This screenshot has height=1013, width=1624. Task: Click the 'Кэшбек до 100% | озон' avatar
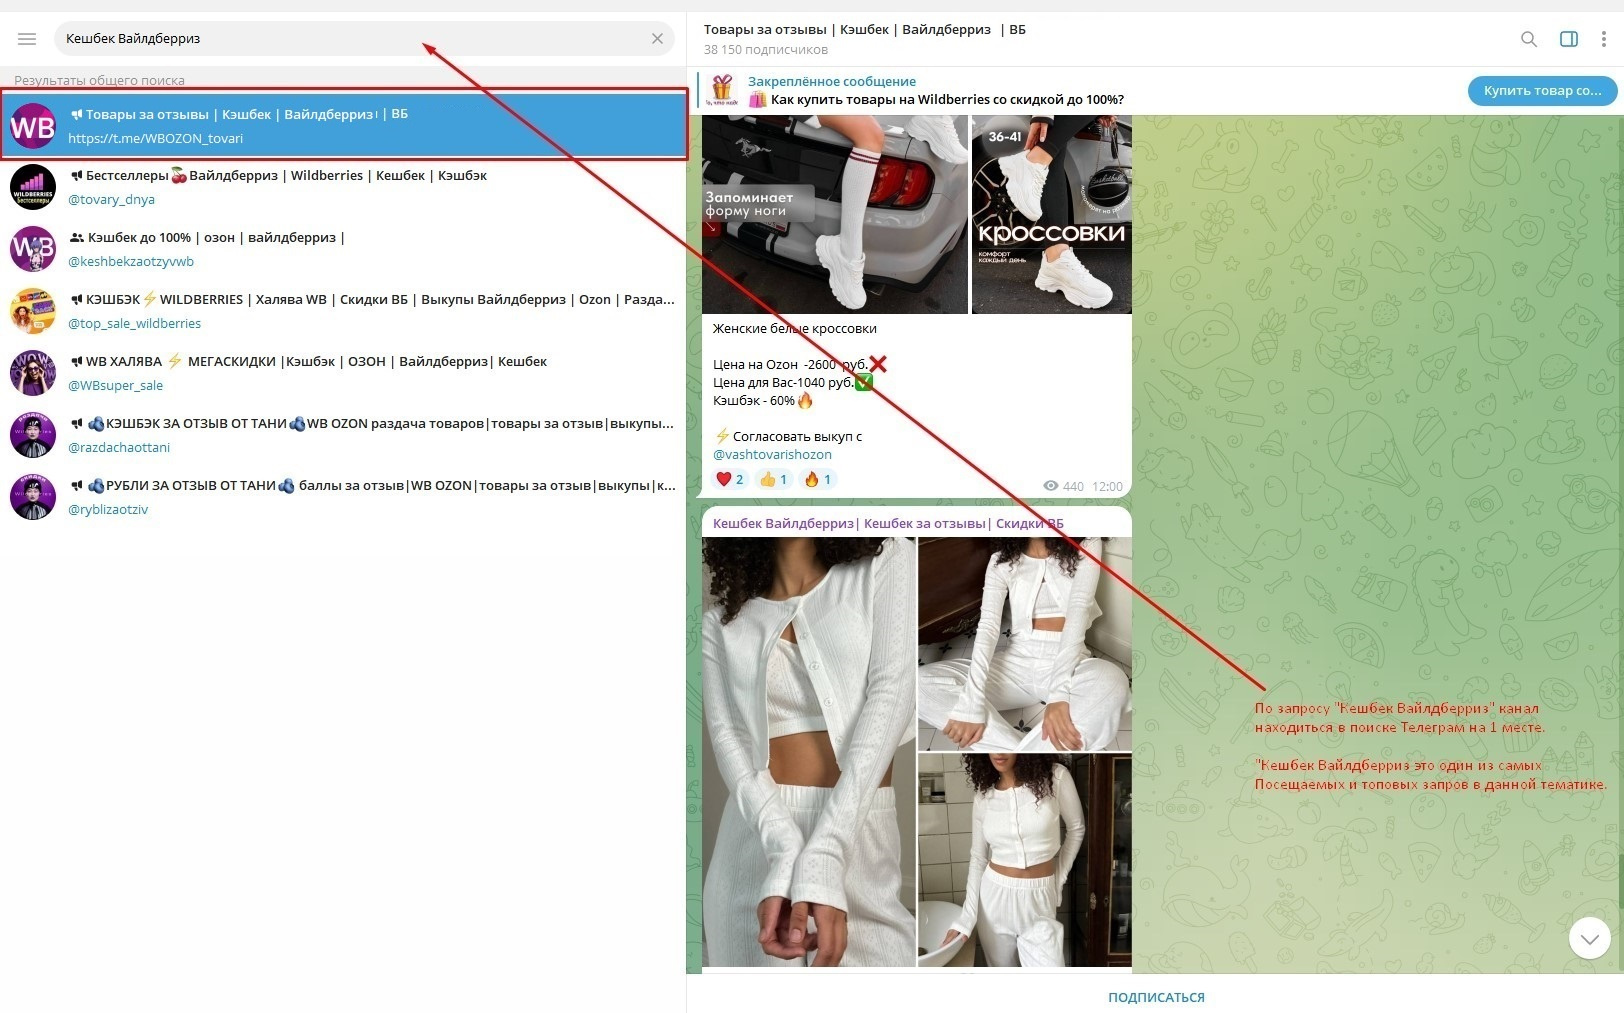click(x=33, y=249)
